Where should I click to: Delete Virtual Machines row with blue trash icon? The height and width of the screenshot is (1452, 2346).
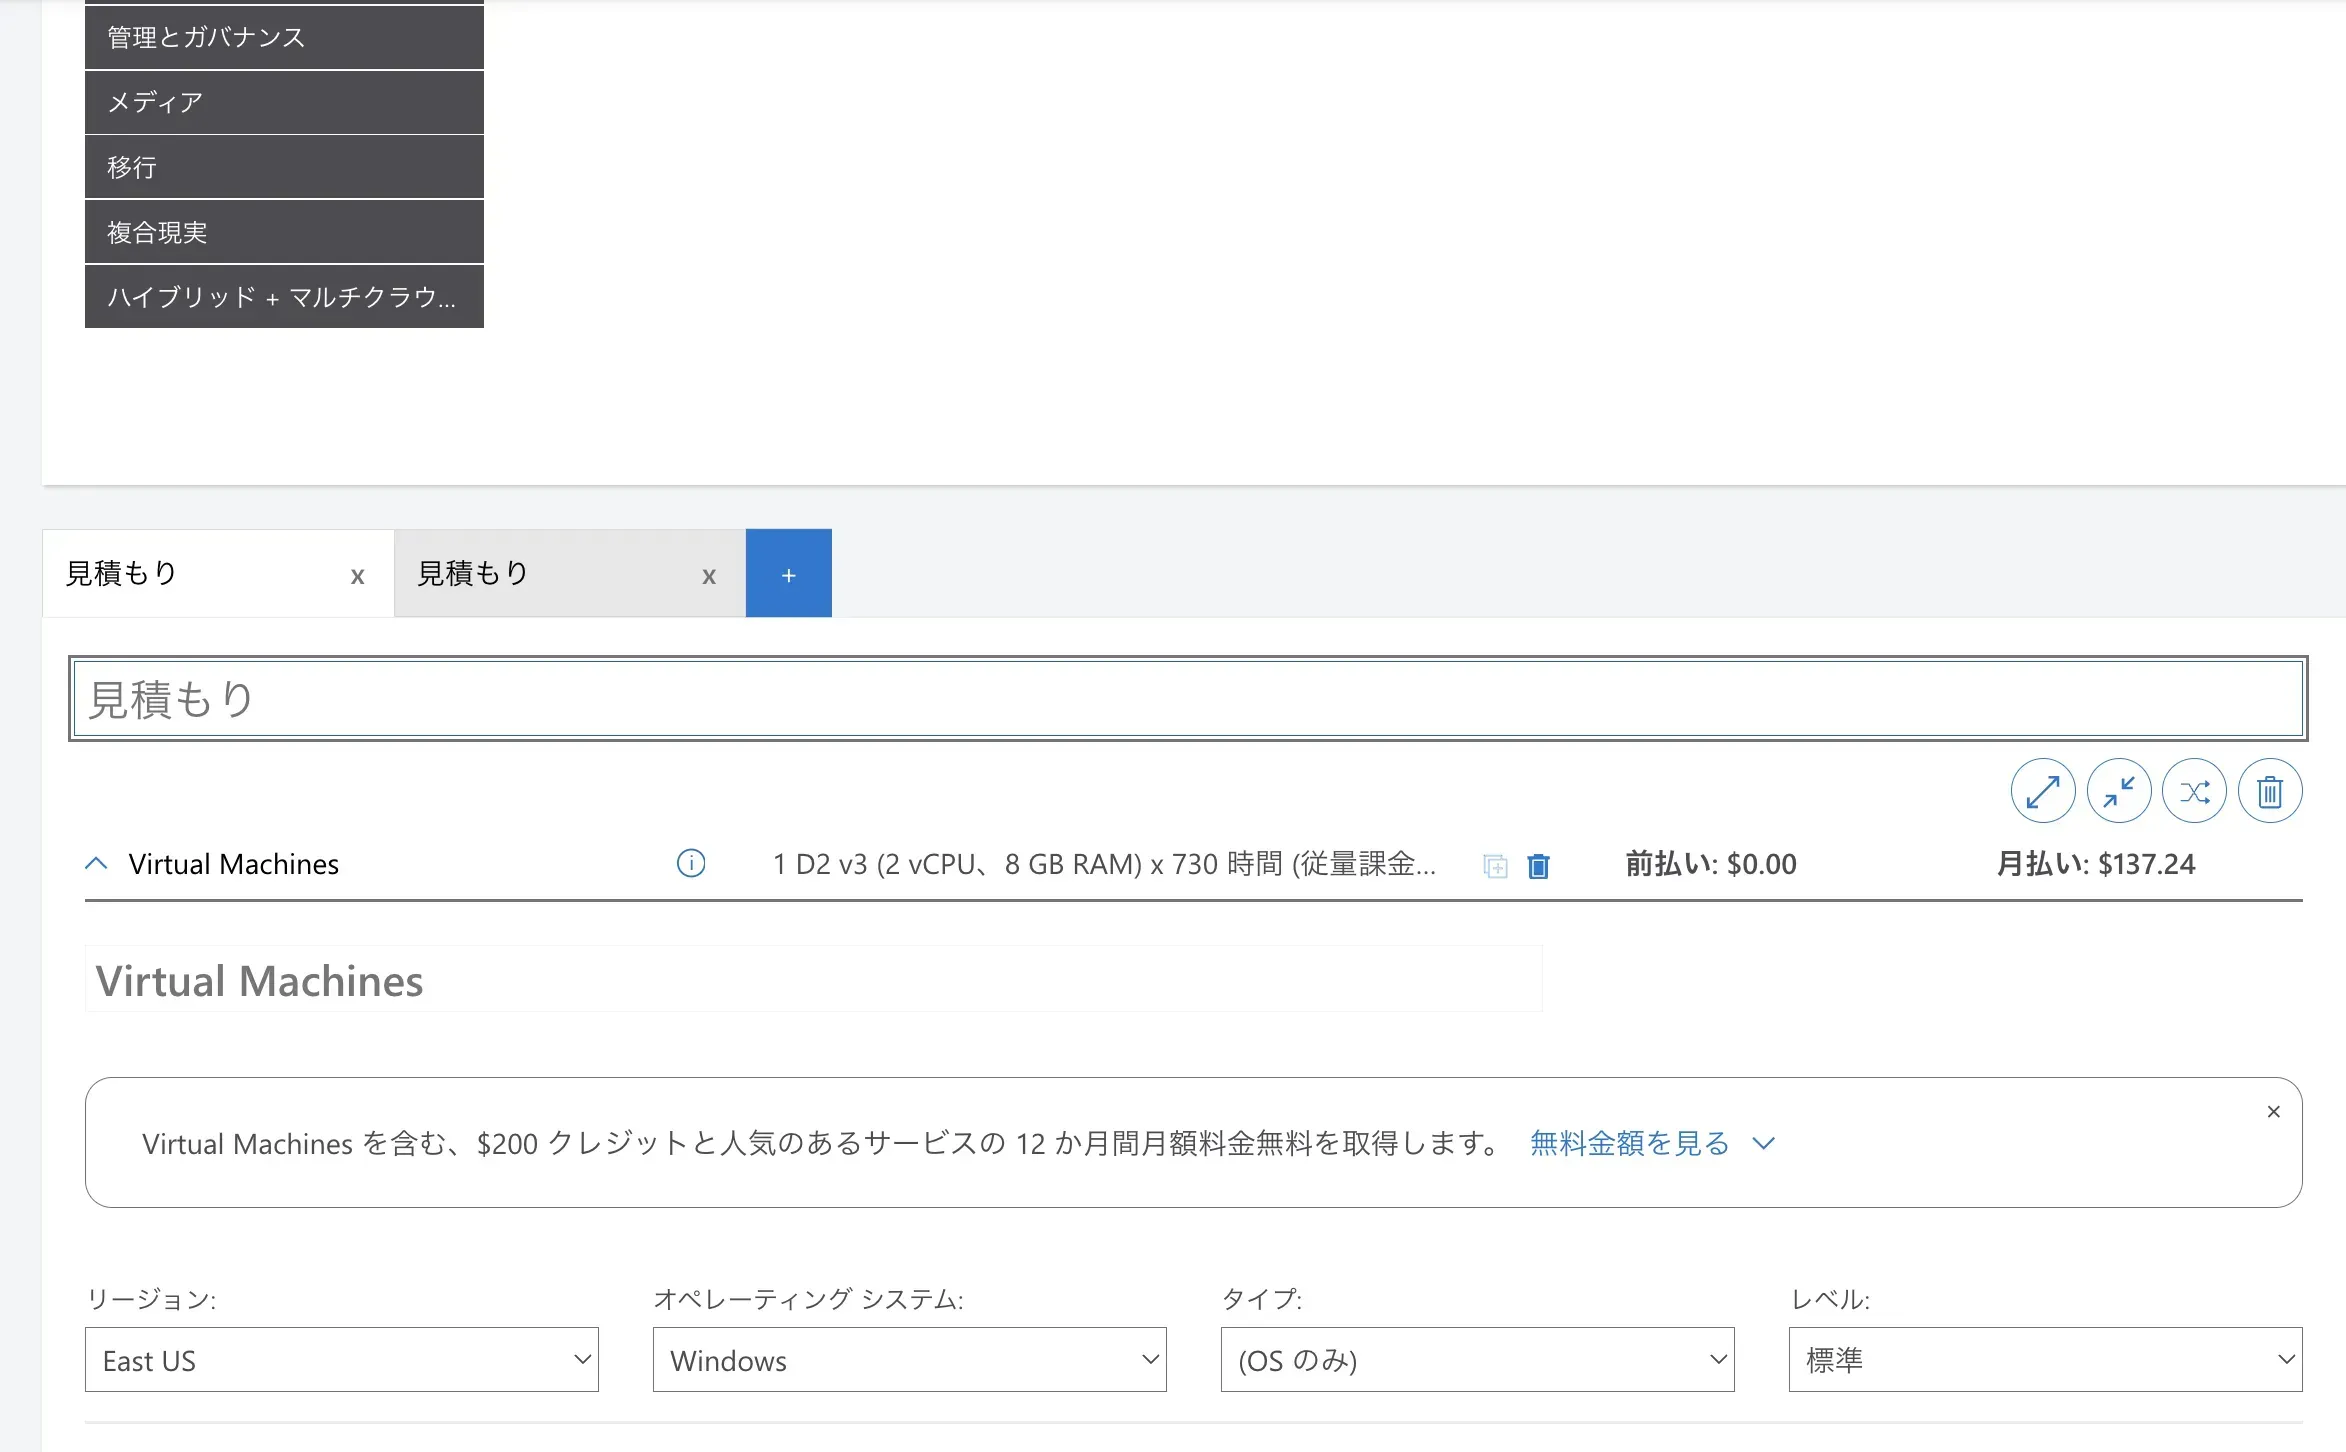(x=1539, y=866)
